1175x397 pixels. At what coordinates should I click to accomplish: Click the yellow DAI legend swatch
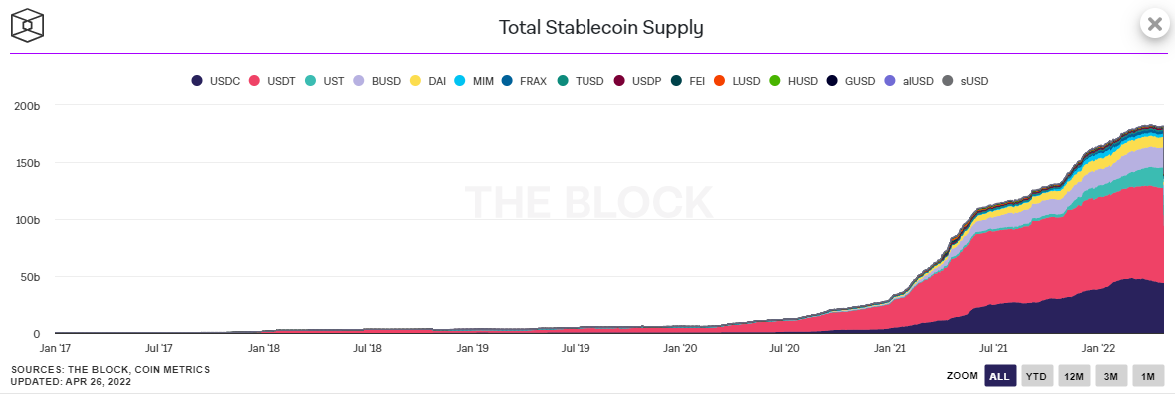(x=415, y=81)
